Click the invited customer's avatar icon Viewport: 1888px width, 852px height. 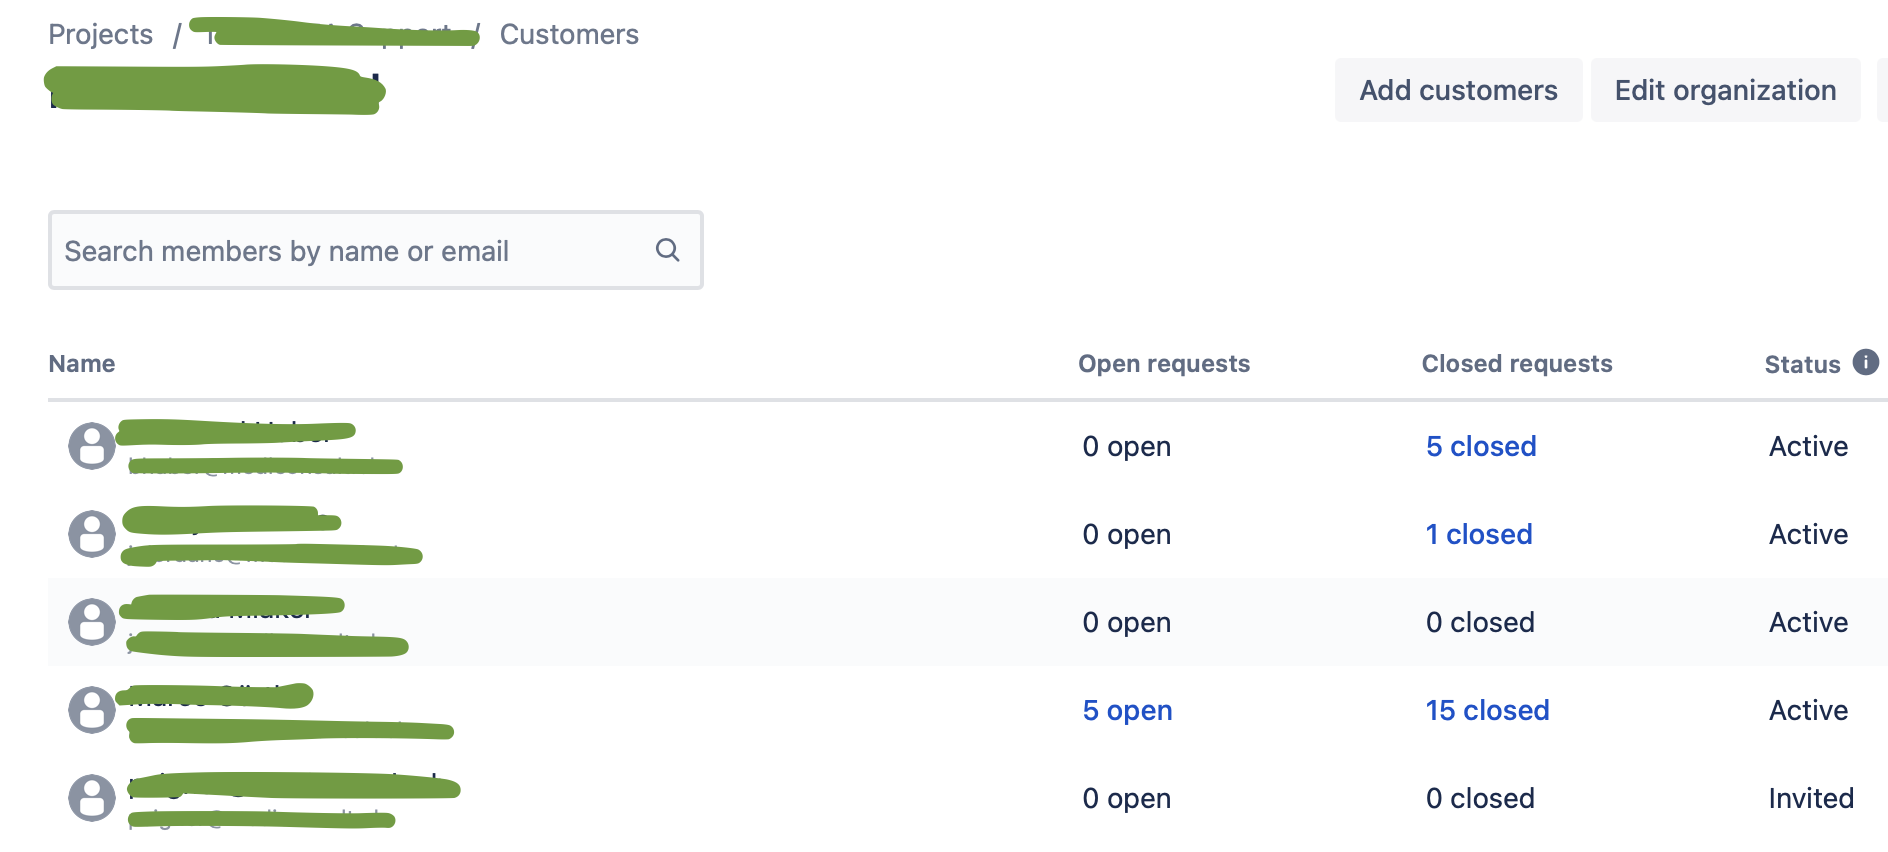coord(91,798)
